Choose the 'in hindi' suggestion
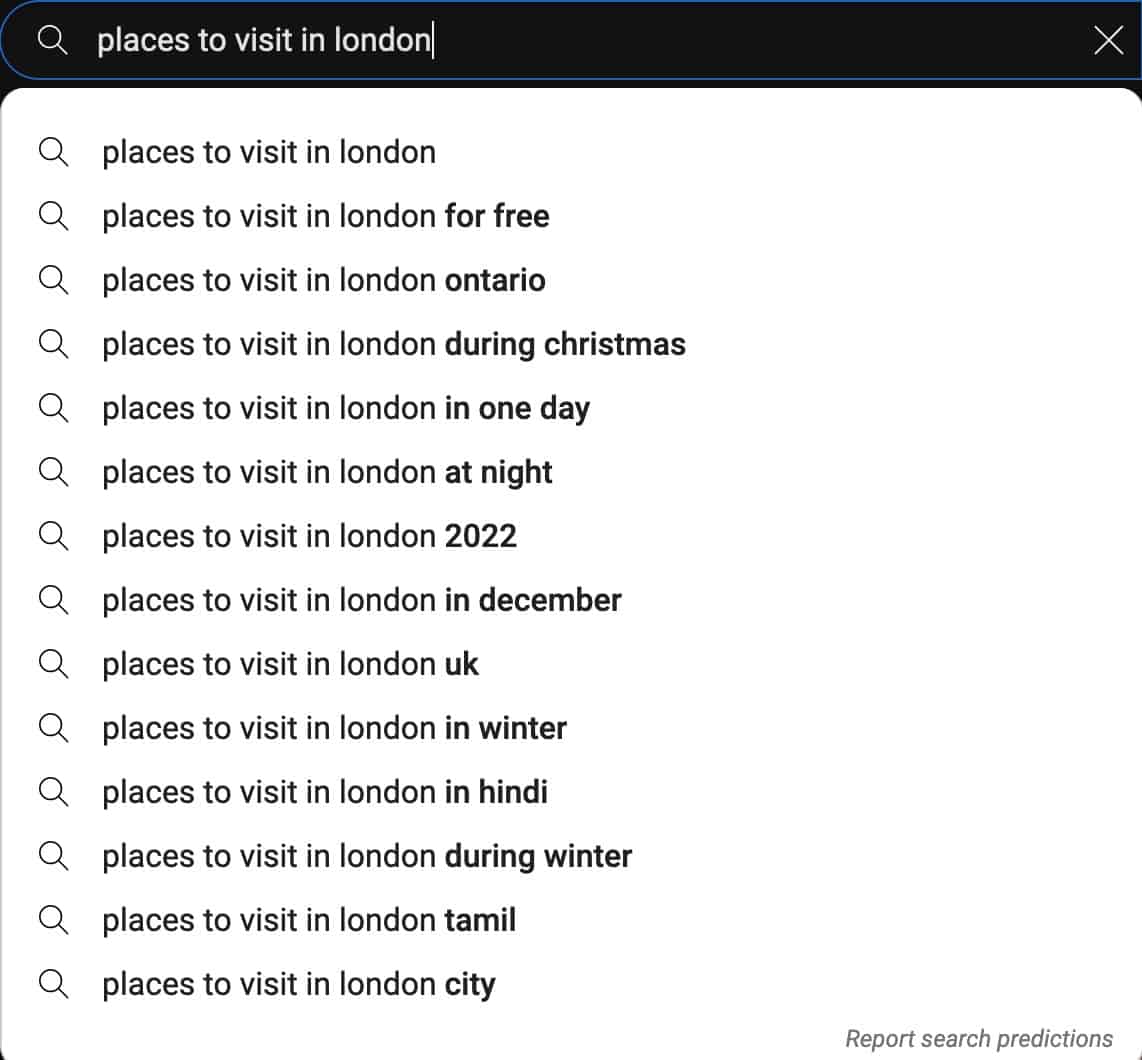Screen dimensions: 1142x1060 coord(571,792)
